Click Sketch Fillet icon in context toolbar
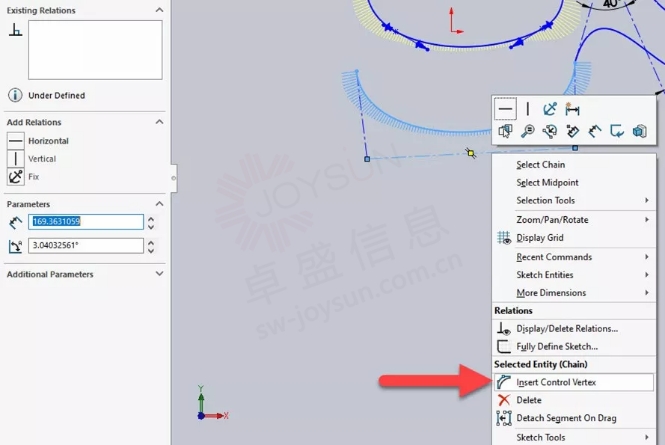The height and width of the screenshot is (445, 665). [617, 131]
